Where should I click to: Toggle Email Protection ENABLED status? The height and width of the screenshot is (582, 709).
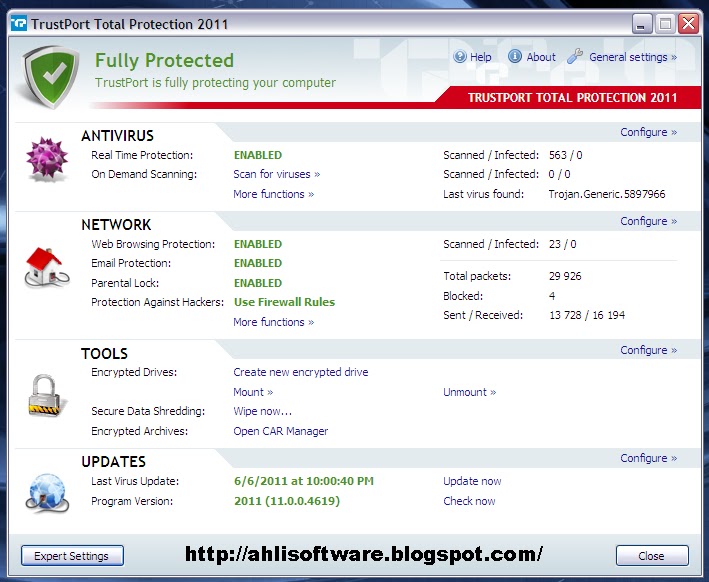click(258, 263)
